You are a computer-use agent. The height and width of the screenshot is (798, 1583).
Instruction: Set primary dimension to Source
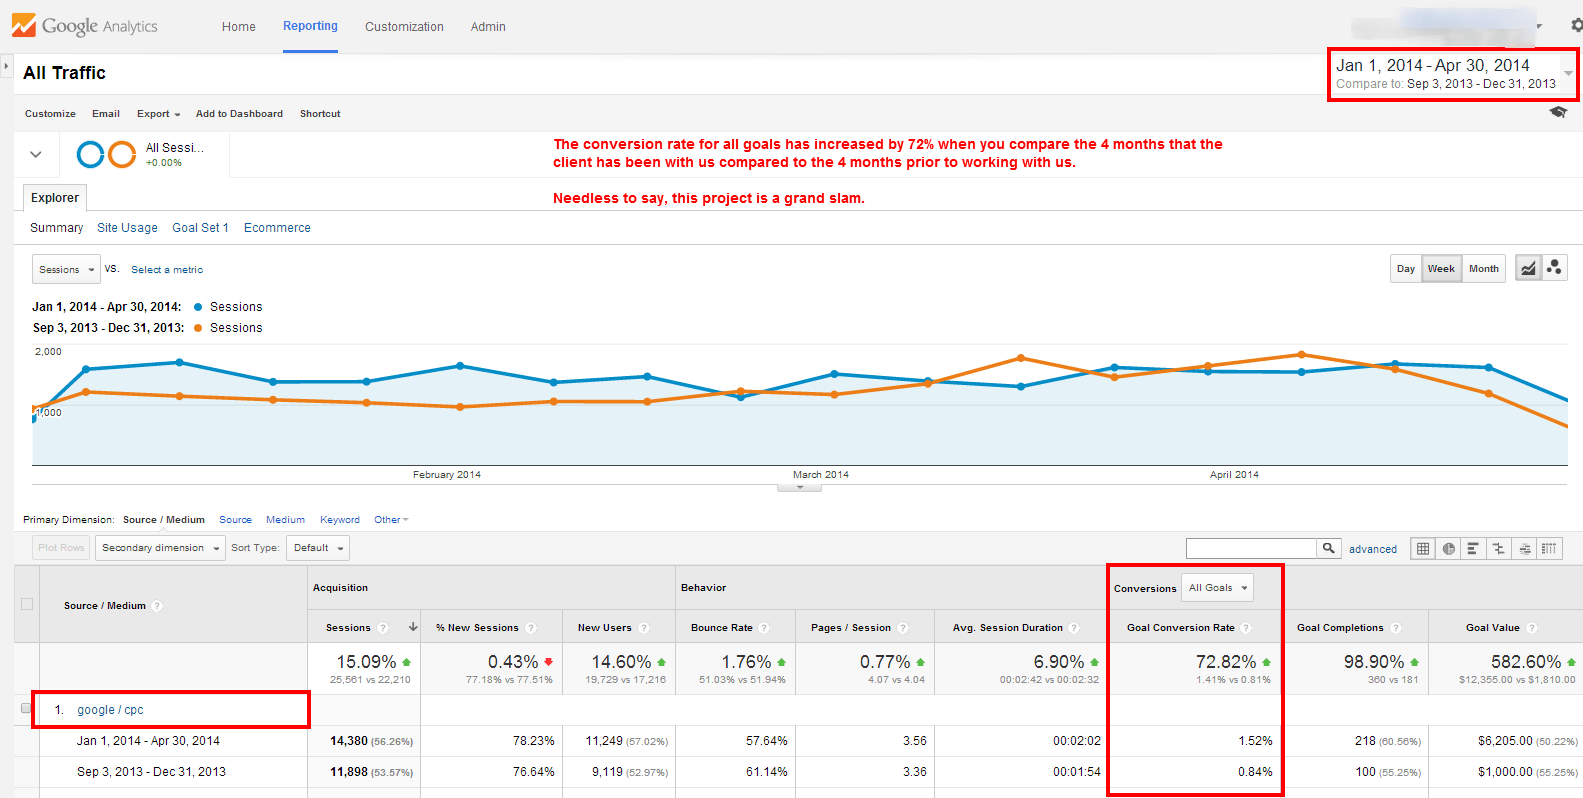click(235, 520)
